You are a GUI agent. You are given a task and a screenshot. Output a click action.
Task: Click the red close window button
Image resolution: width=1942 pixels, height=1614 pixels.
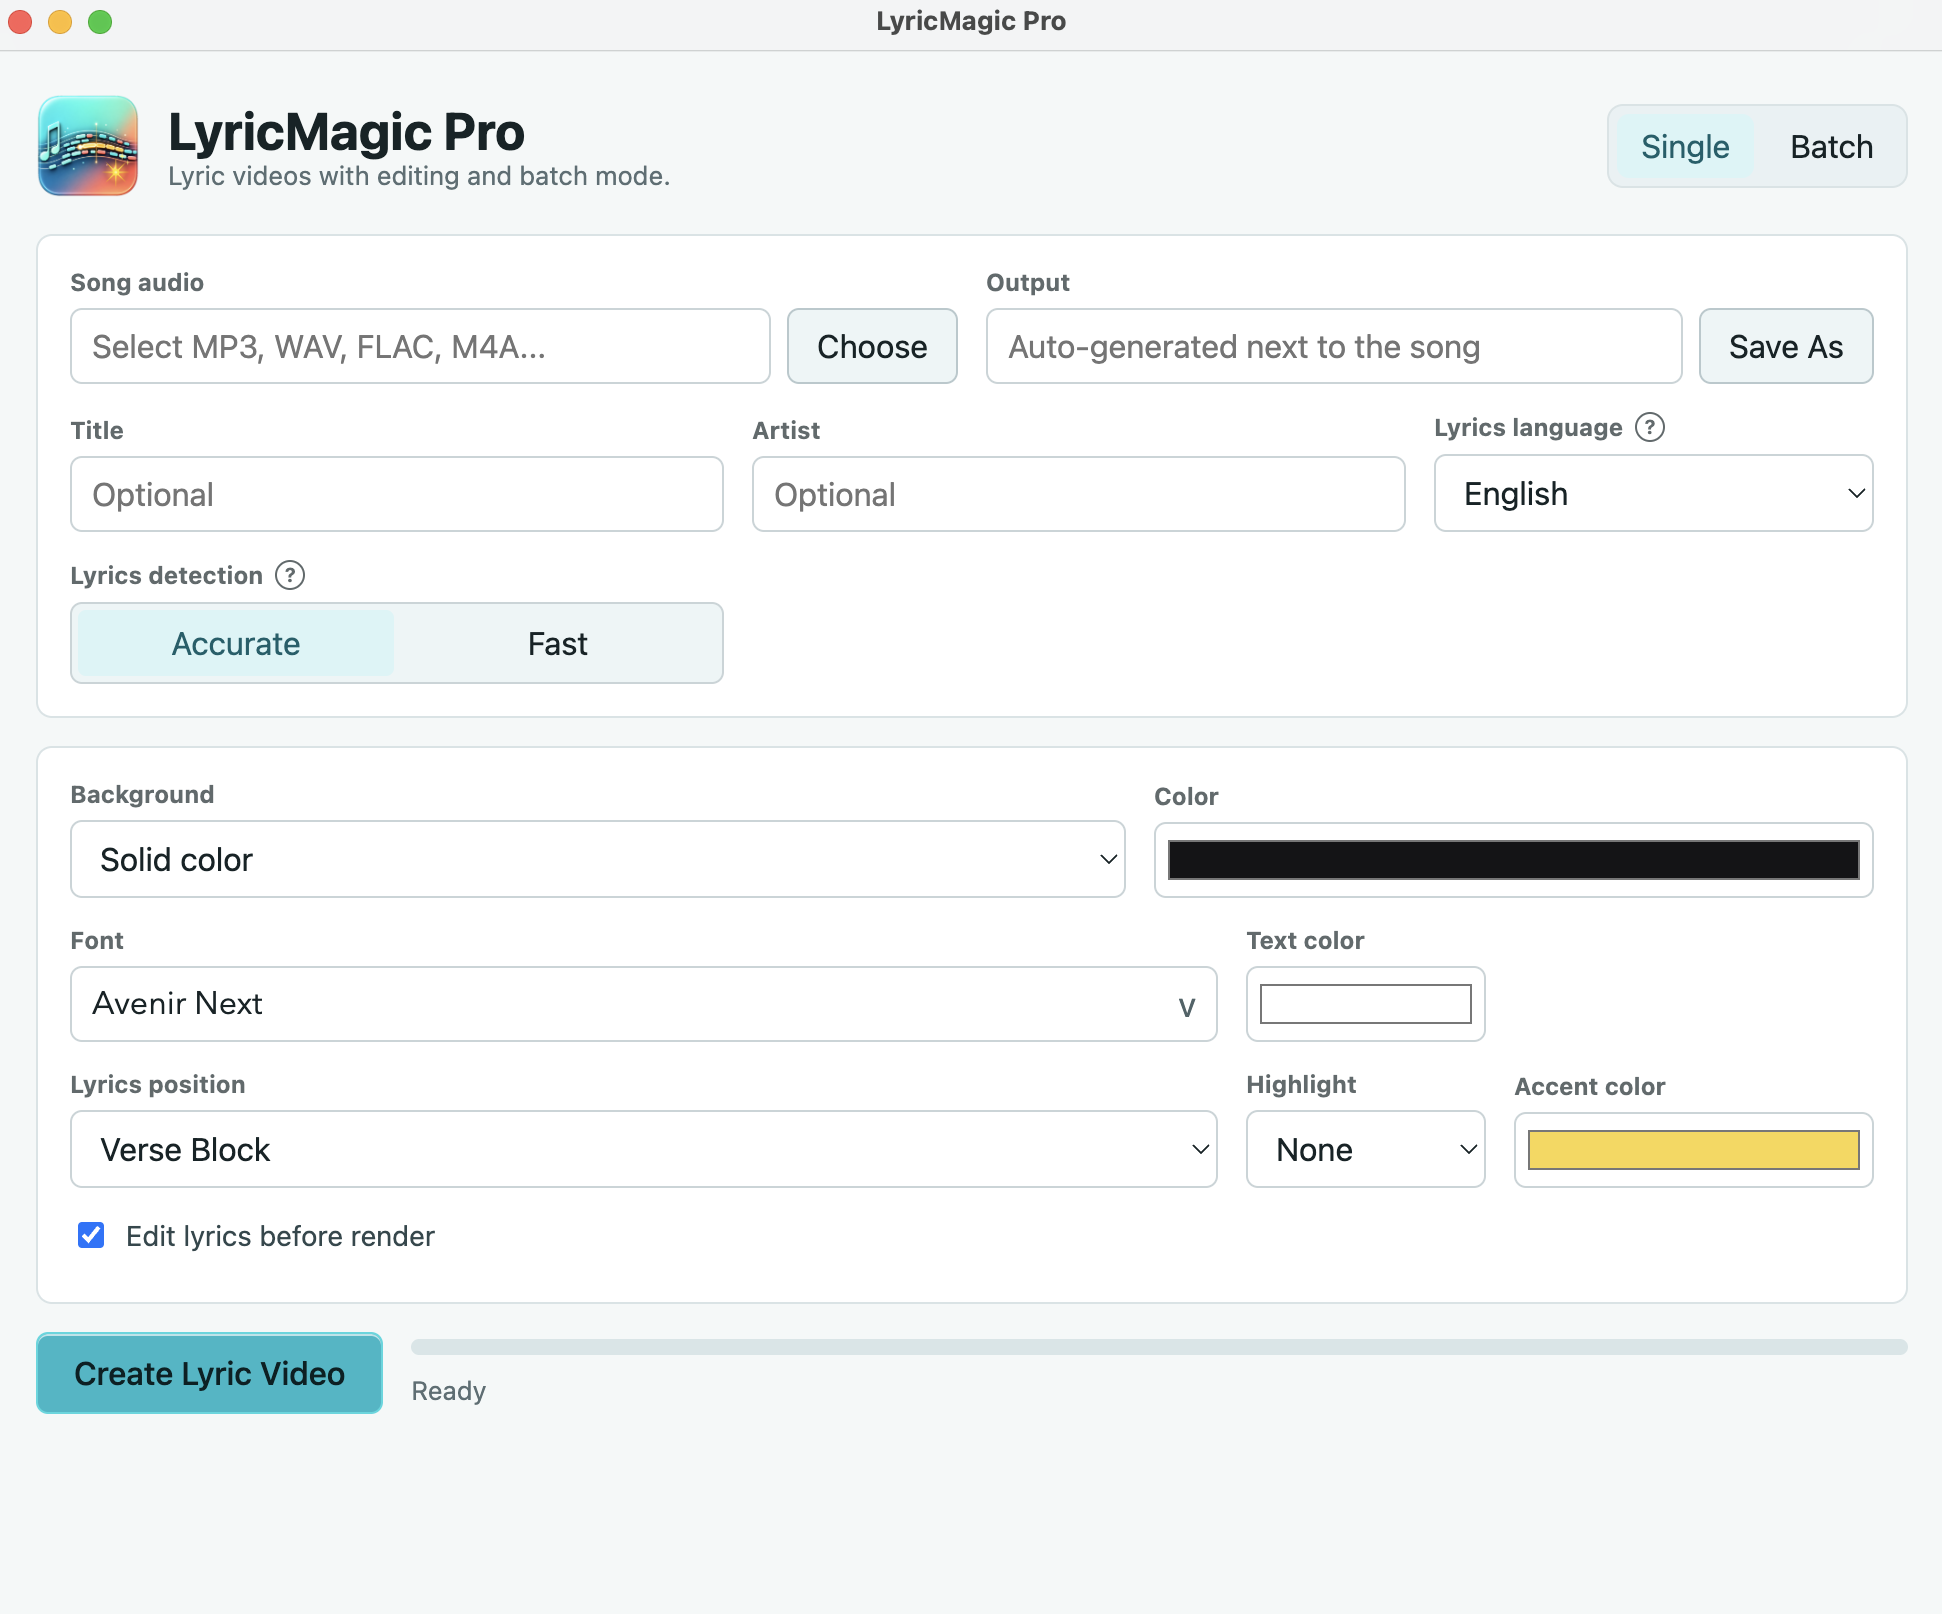(x=20, y=21)
